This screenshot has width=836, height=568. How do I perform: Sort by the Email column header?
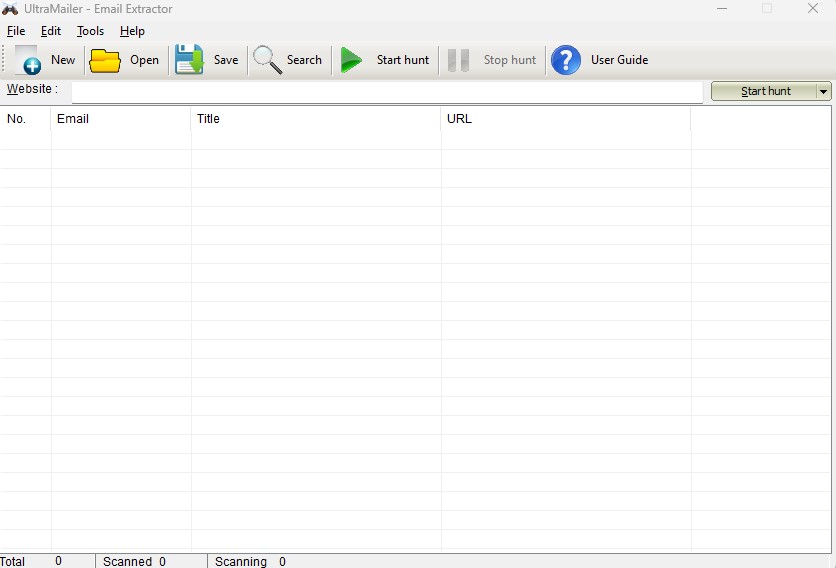pos(120,119)
